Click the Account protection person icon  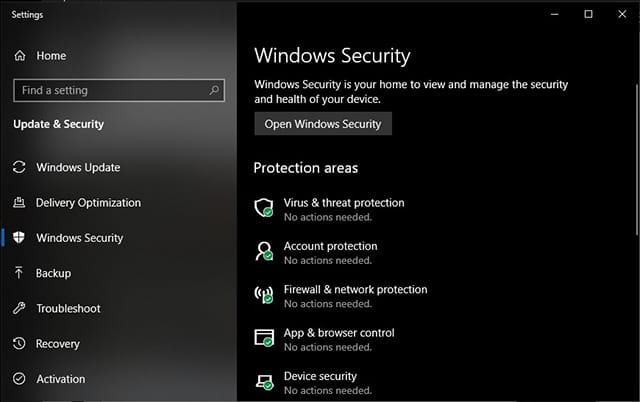(x=264, y=251)
